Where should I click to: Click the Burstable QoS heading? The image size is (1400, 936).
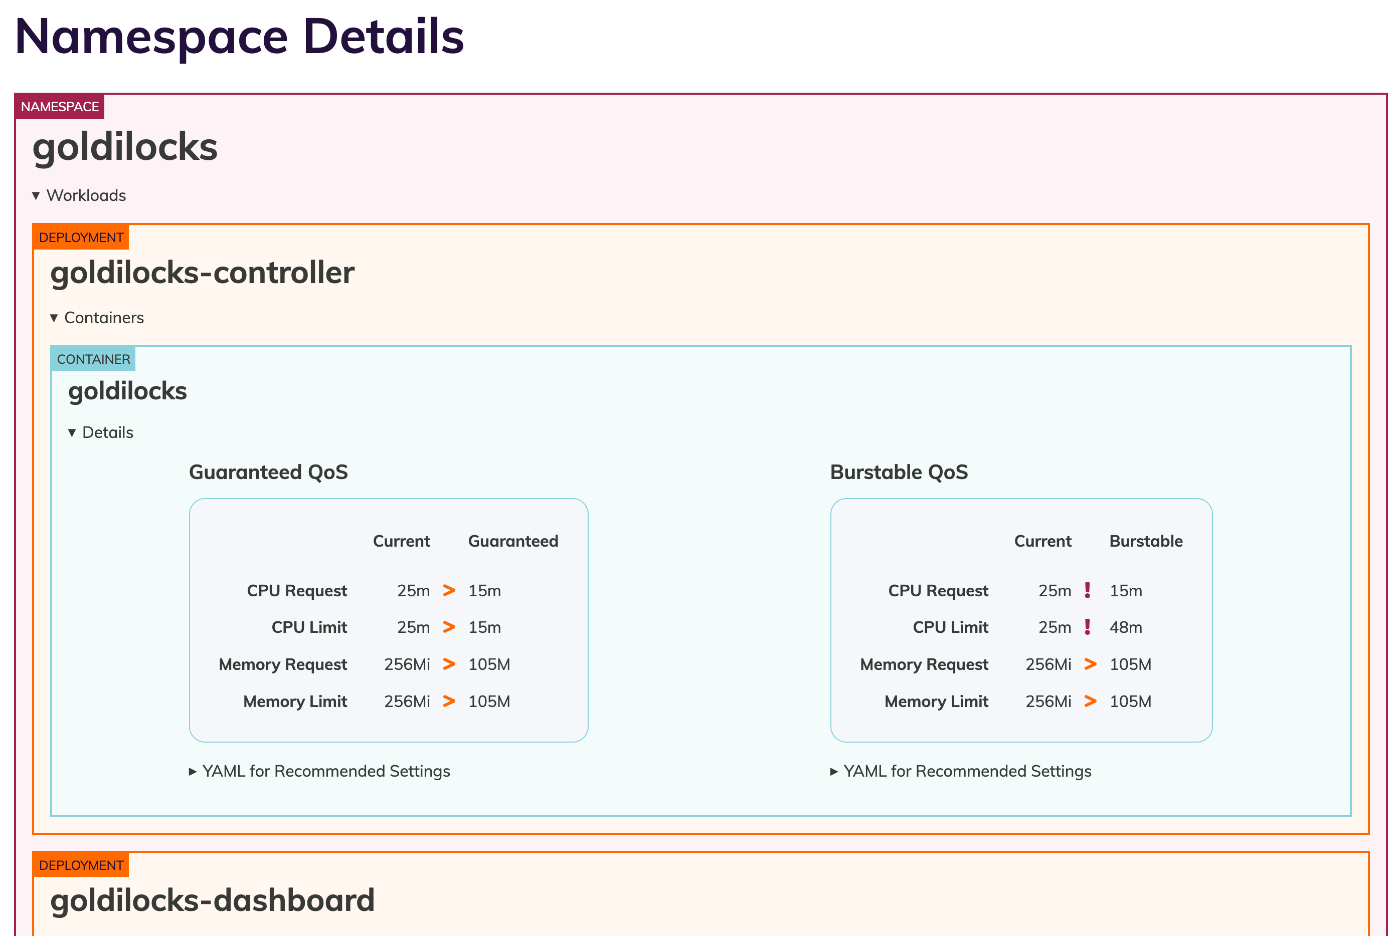pos(899,472)
